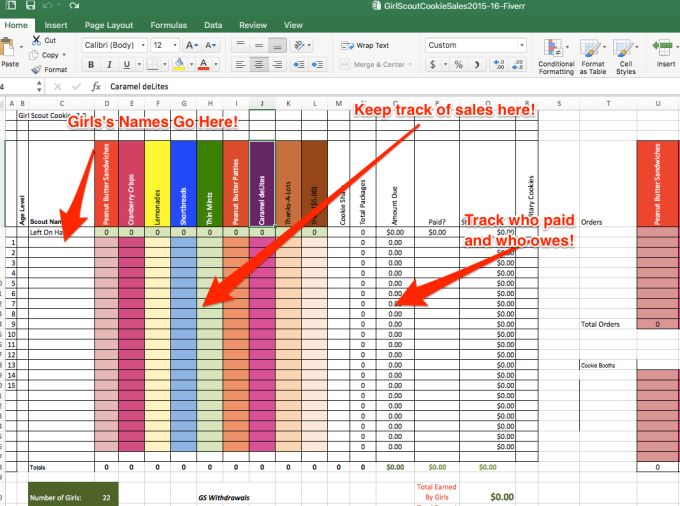Image resolution: width=680 pixels, height=506 pixels.
Task: Cancel formula entry with X
Action: (57, 86)
